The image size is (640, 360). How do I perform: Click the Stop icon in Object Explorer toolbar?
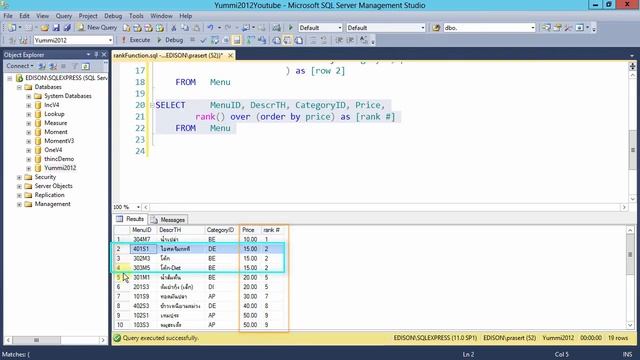click(x=63, y=66)
